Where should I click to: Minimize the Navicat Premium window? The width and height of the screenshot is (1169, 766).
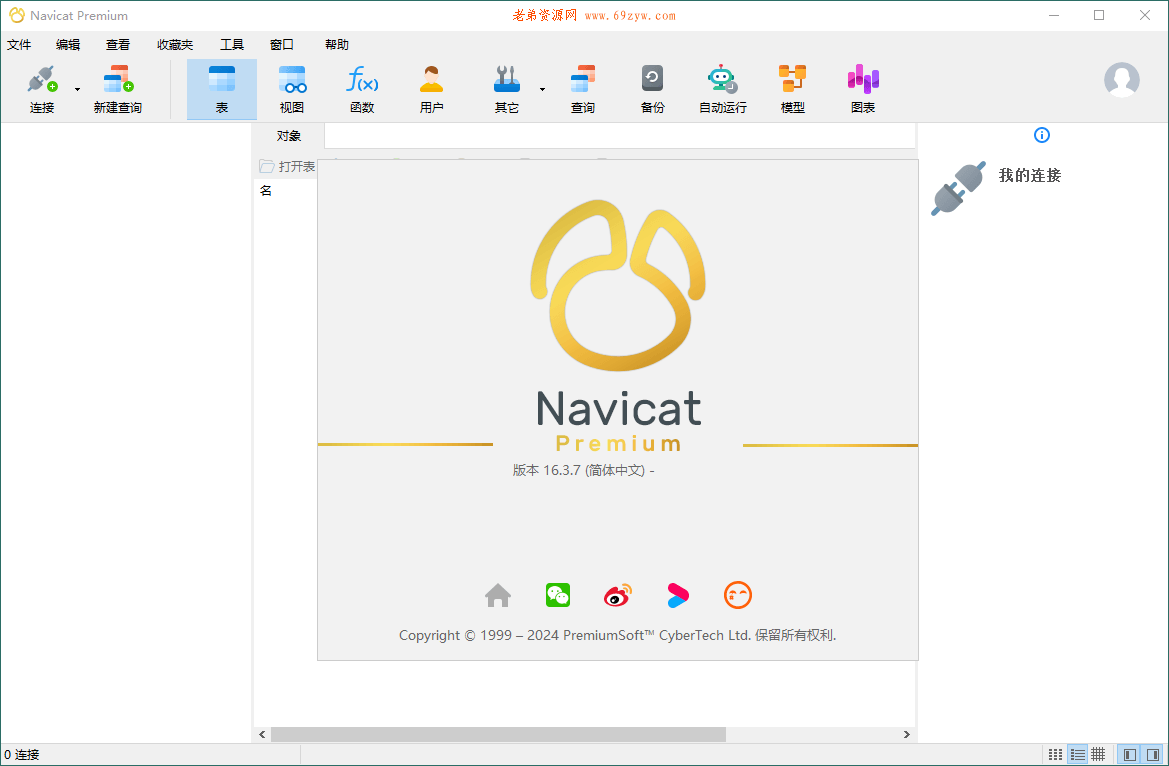[x=1053, y=15]
